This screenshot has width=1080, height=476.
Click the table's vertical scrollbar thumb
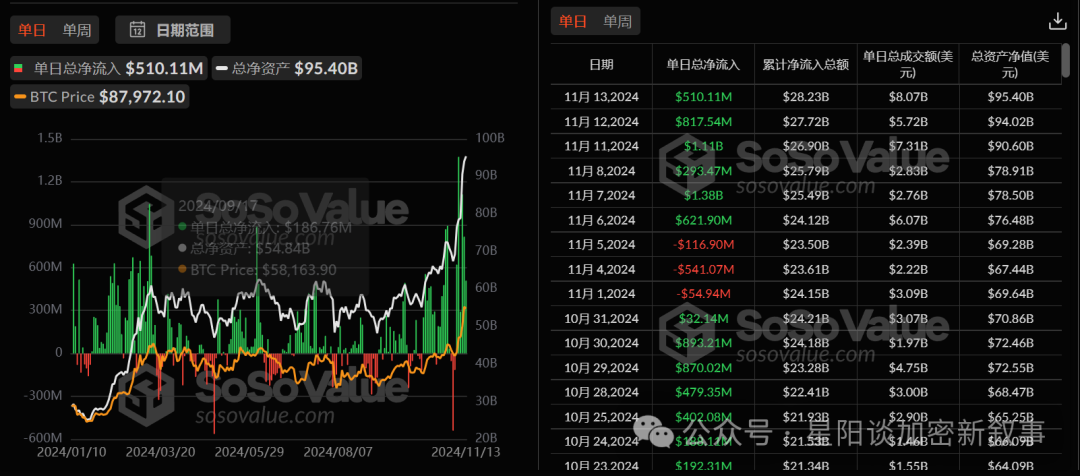click(x=1066, y=62)
